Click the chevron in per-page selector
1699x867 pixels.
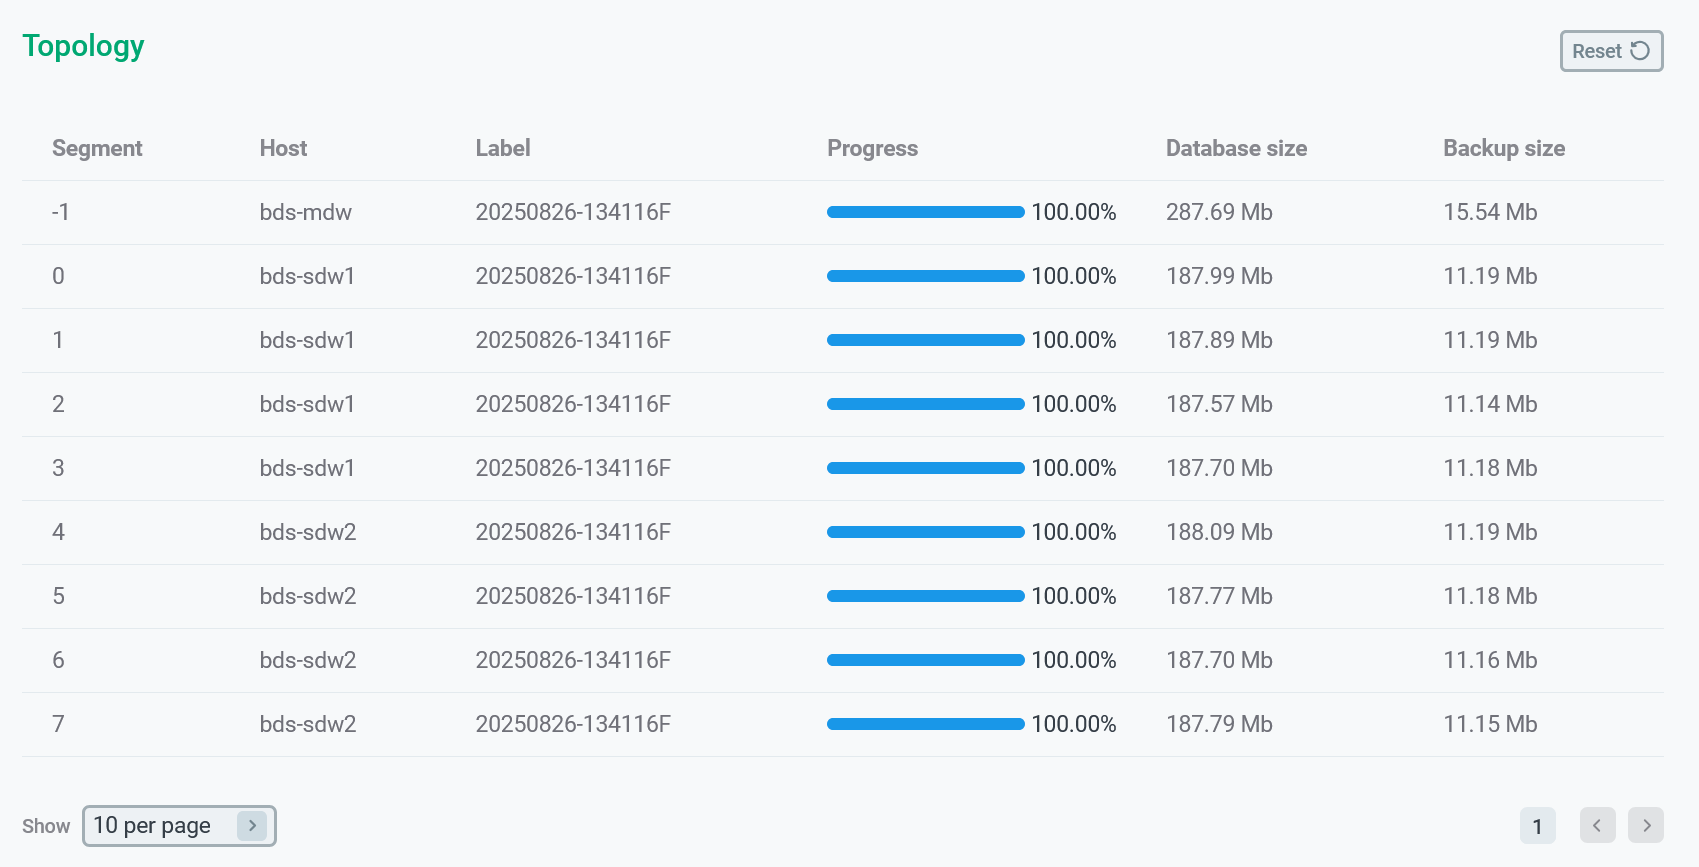pyautogui.click(x=252, y=826)
